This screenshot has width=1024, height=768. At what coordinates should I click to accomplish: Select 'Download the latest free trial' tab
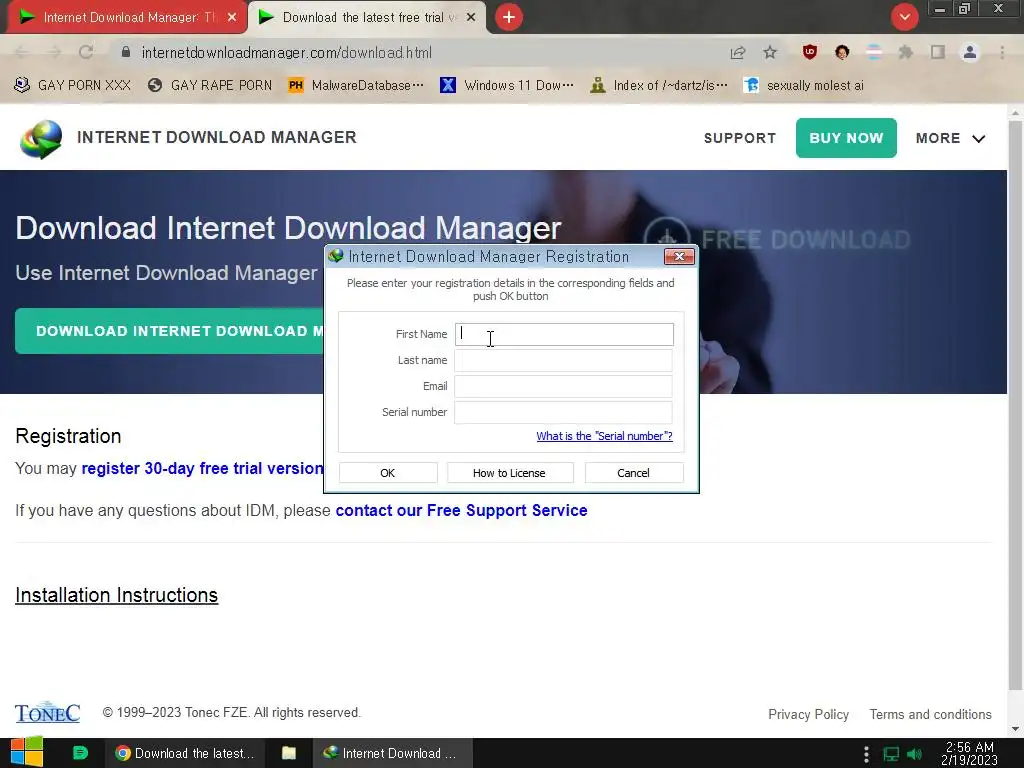[369, 18]
